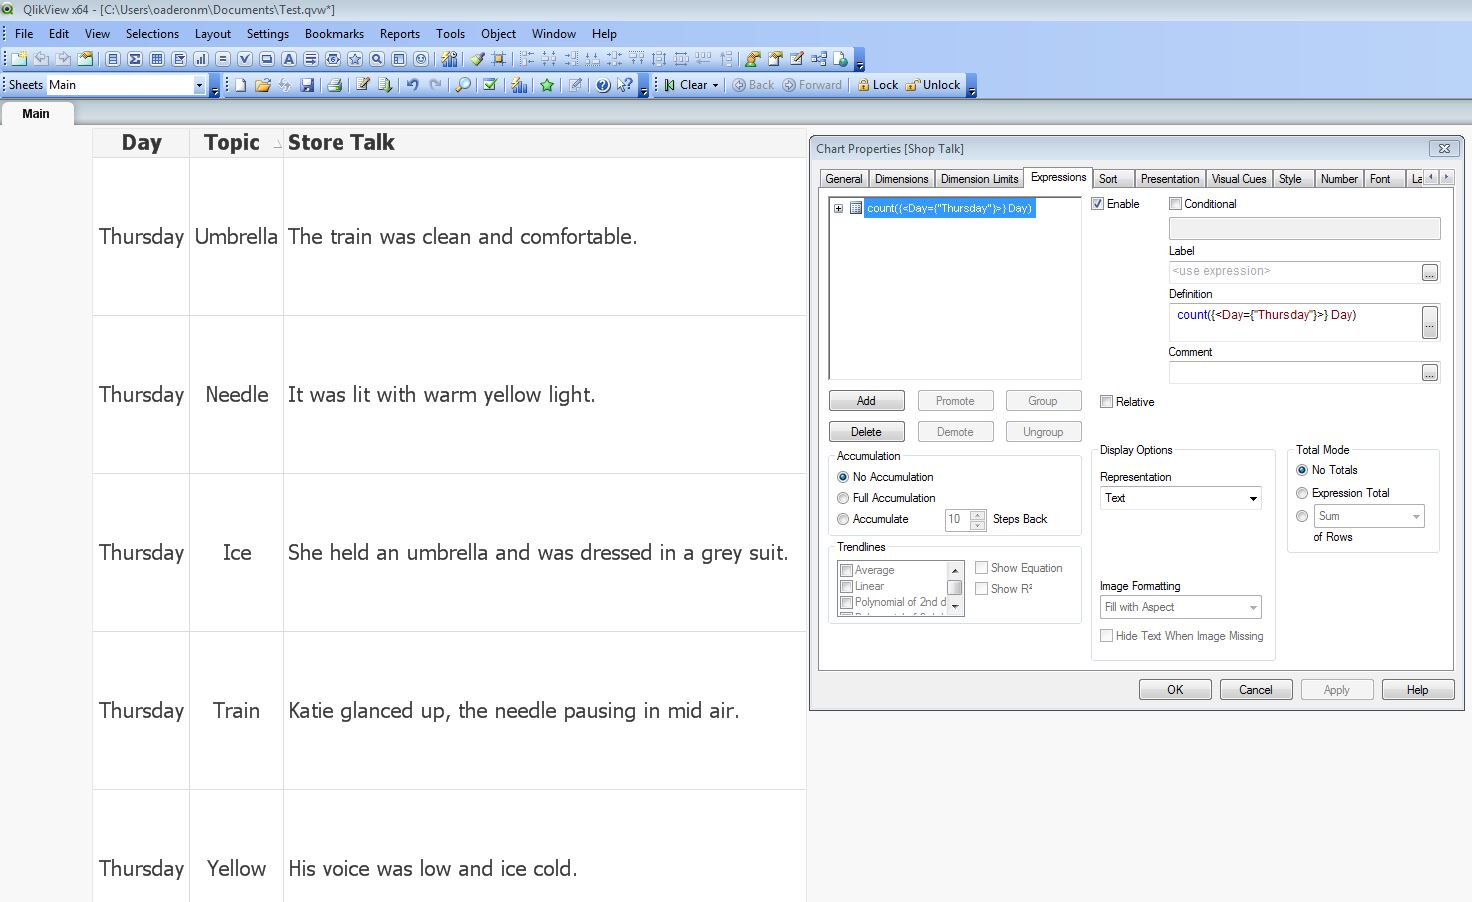The width and height of the screenshot is (1472, 902).
Task: Open Search with magnifying glass icon
Action: (463, 85)
